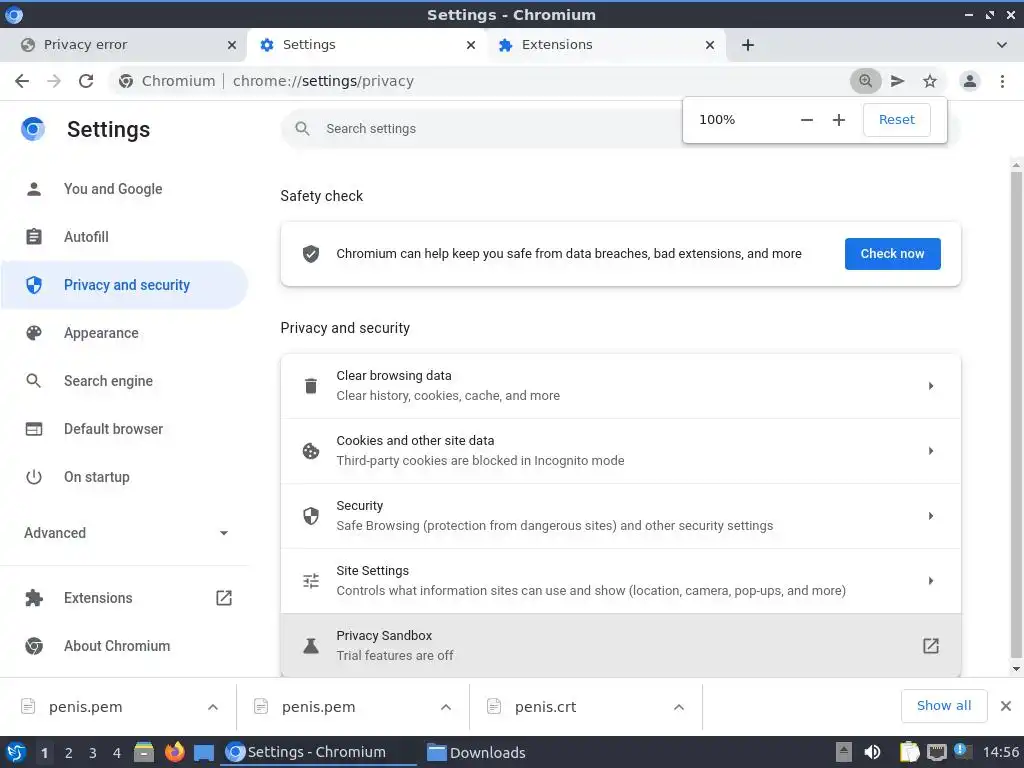Run safety check with Check now
Viewport: 1024px width, 768px height.
pos(893,254)
